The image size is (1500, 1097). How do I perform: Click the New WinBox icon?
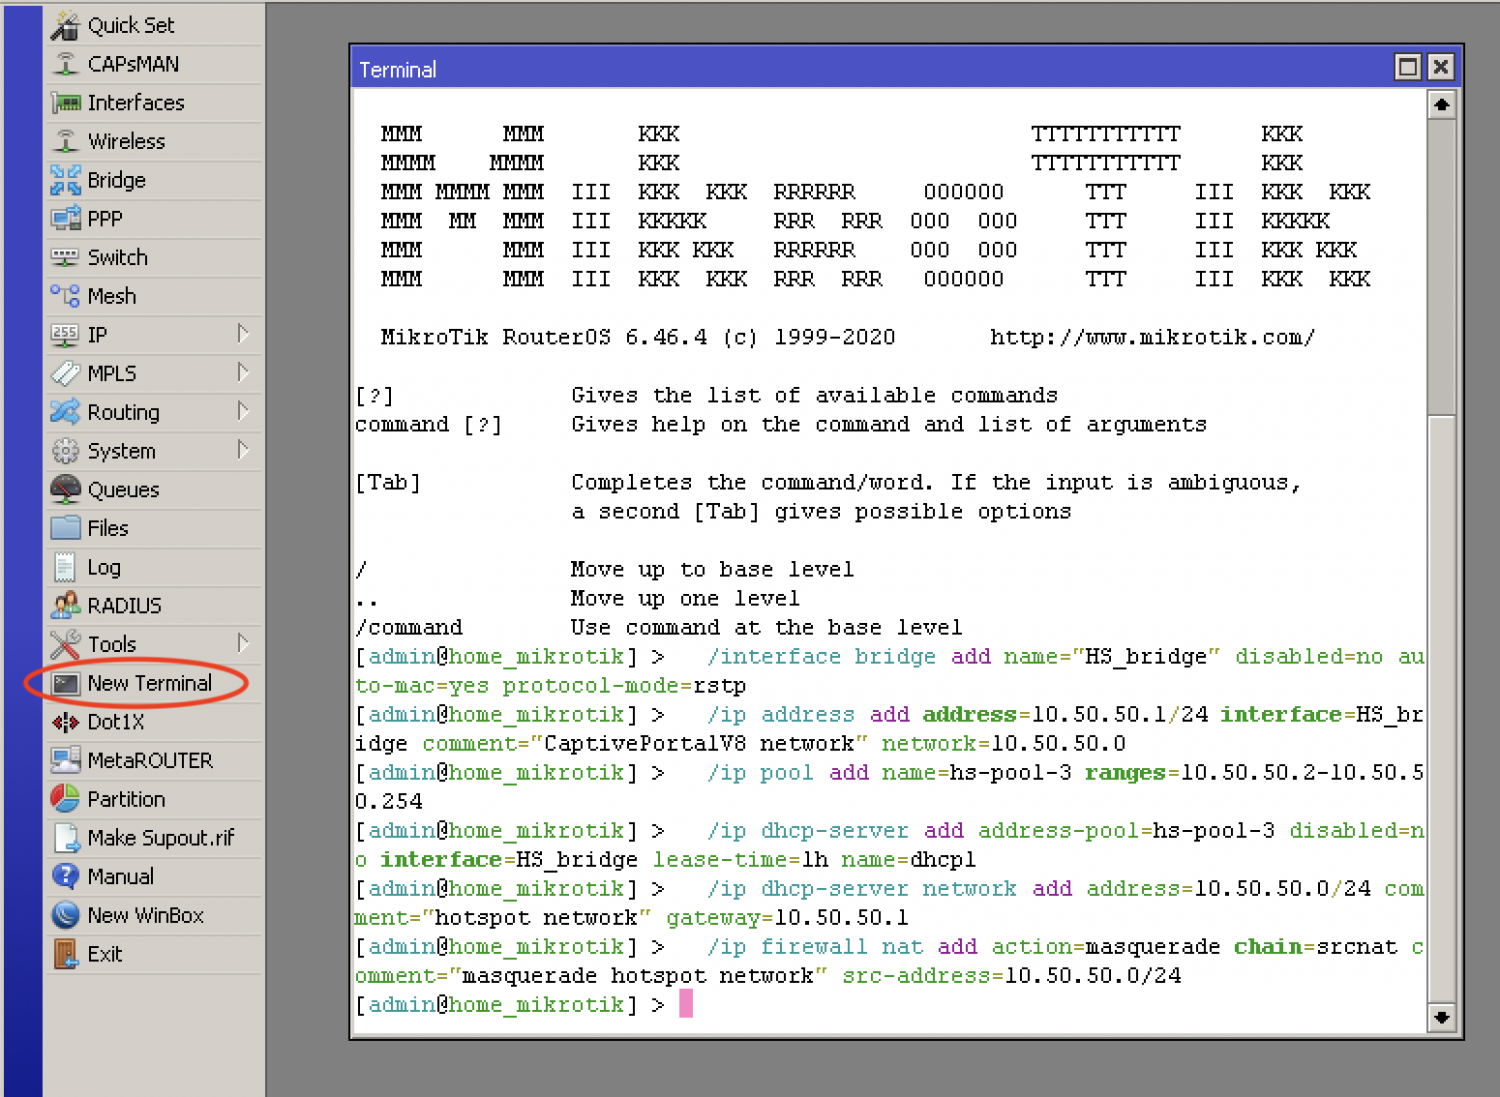coord(65,915)
